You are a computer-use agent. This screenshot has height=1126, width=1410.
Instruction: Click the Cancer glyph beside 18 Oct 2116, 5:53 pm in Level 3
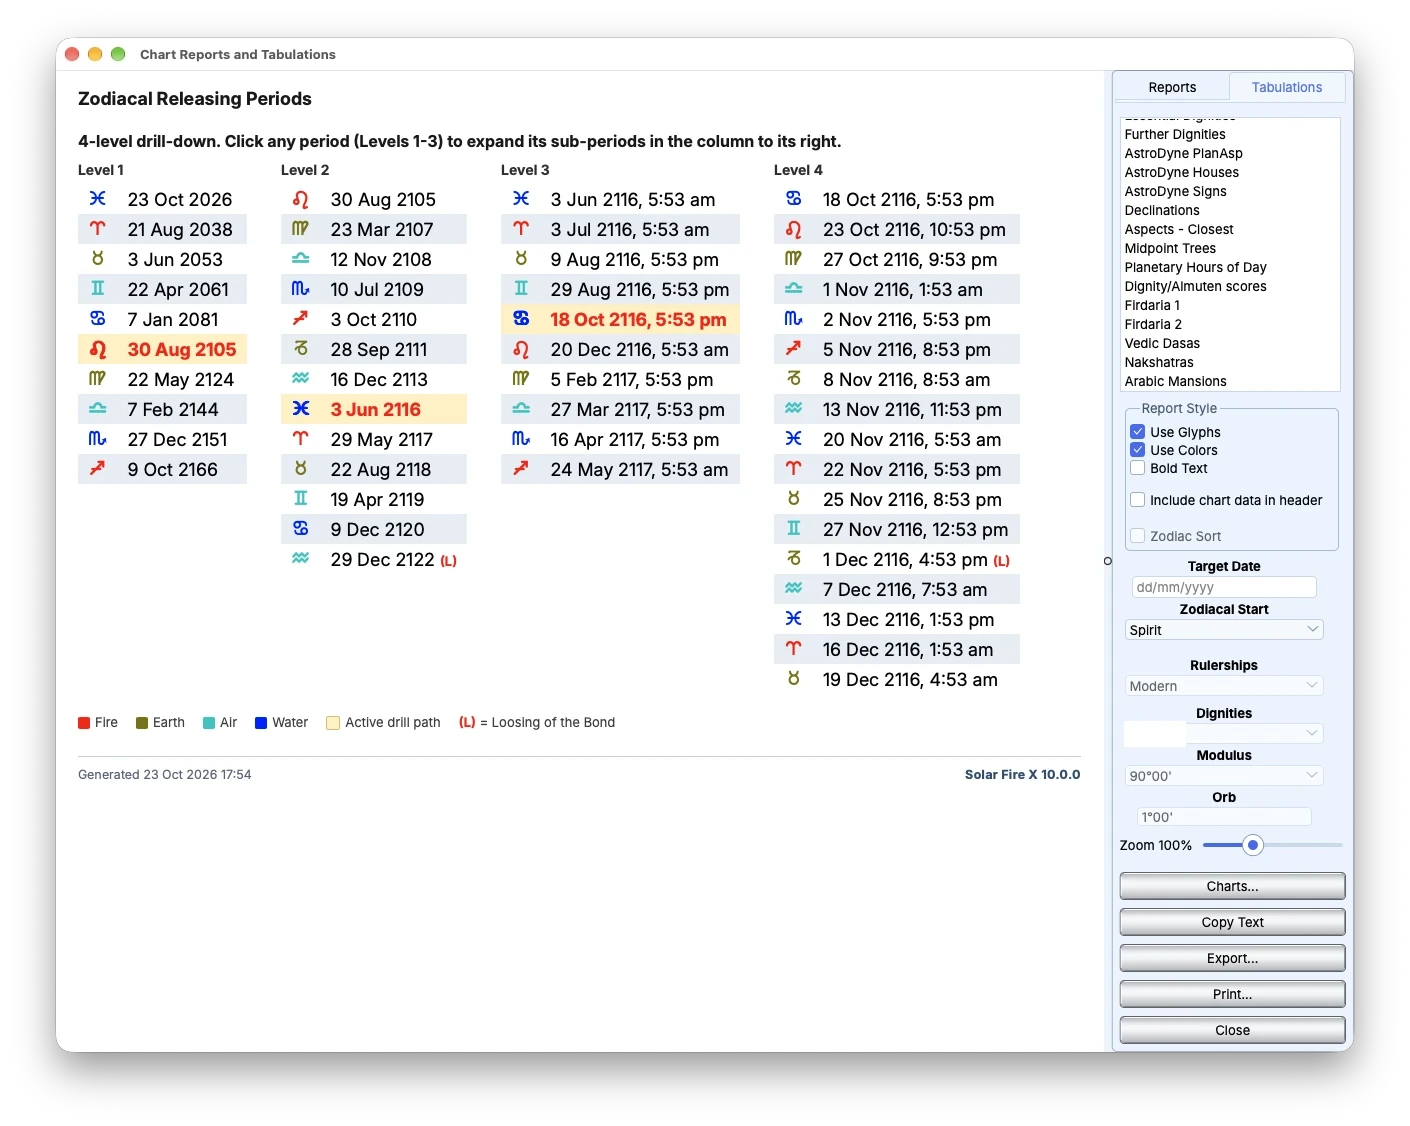tap(521, 319)
